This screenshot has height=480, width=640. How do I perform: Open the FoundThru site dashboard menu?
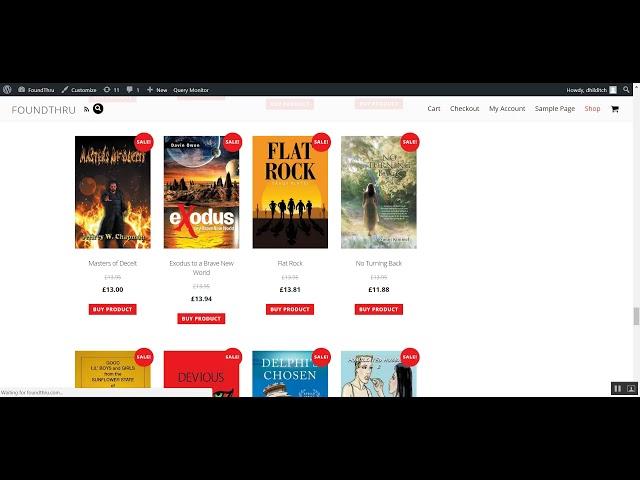click(36, 90)
